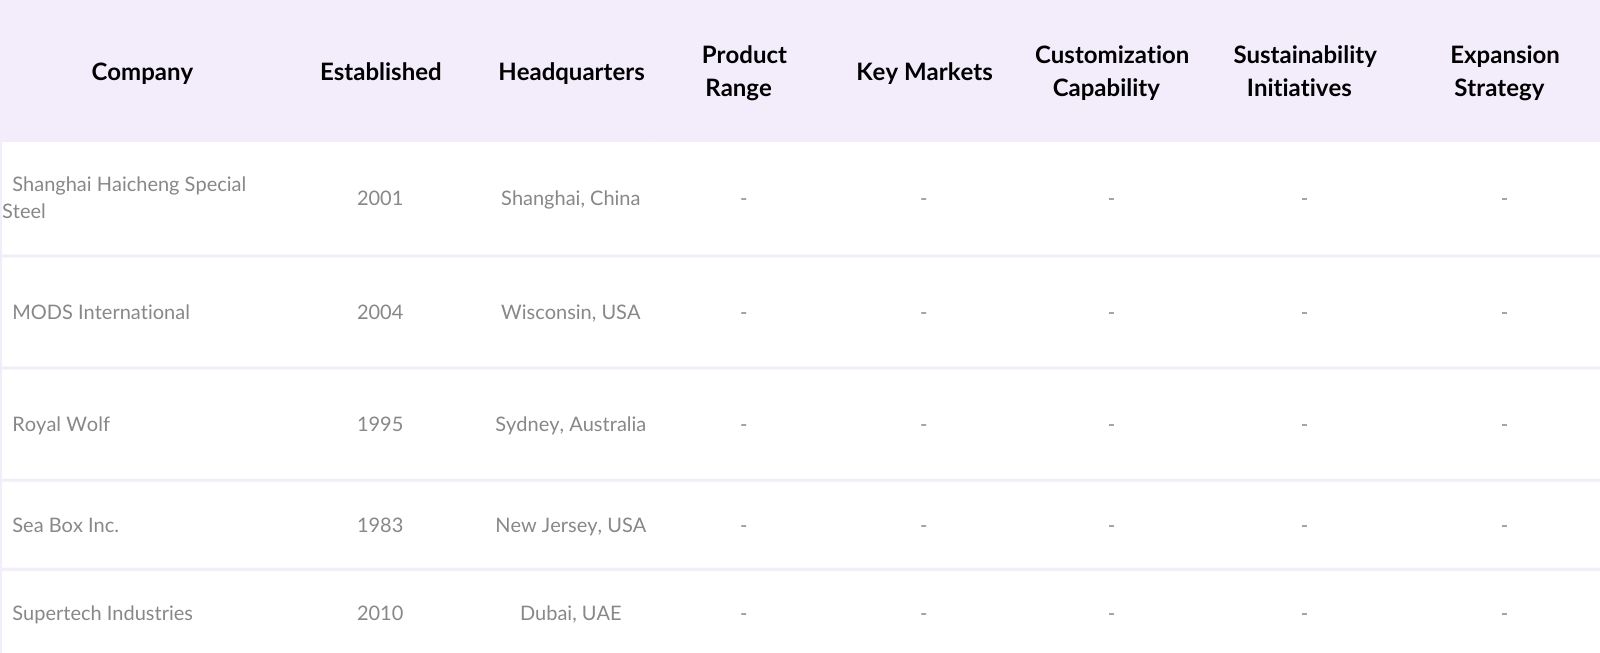
Task: Click the Dubai, UAE headquarters cell
Action: [570, 613]
